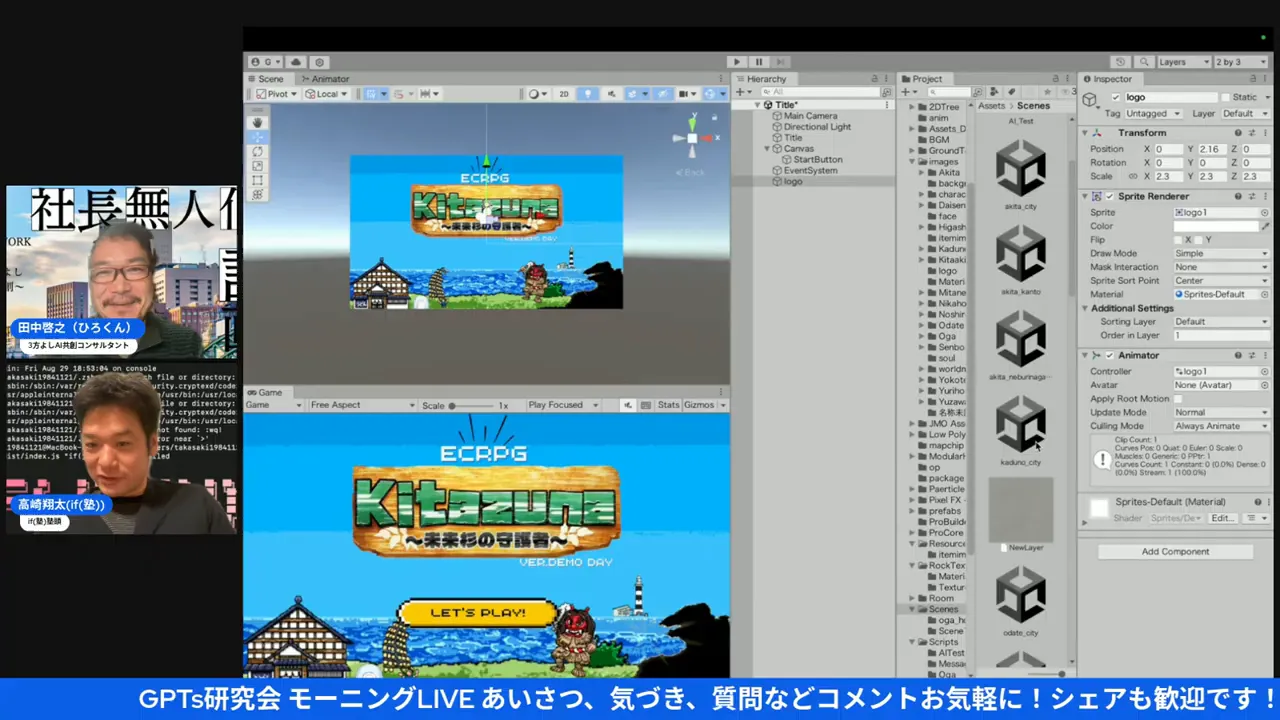1280x720 pixels.
Task: Click the Pause button in top toolbar
Action: (759, 62)
